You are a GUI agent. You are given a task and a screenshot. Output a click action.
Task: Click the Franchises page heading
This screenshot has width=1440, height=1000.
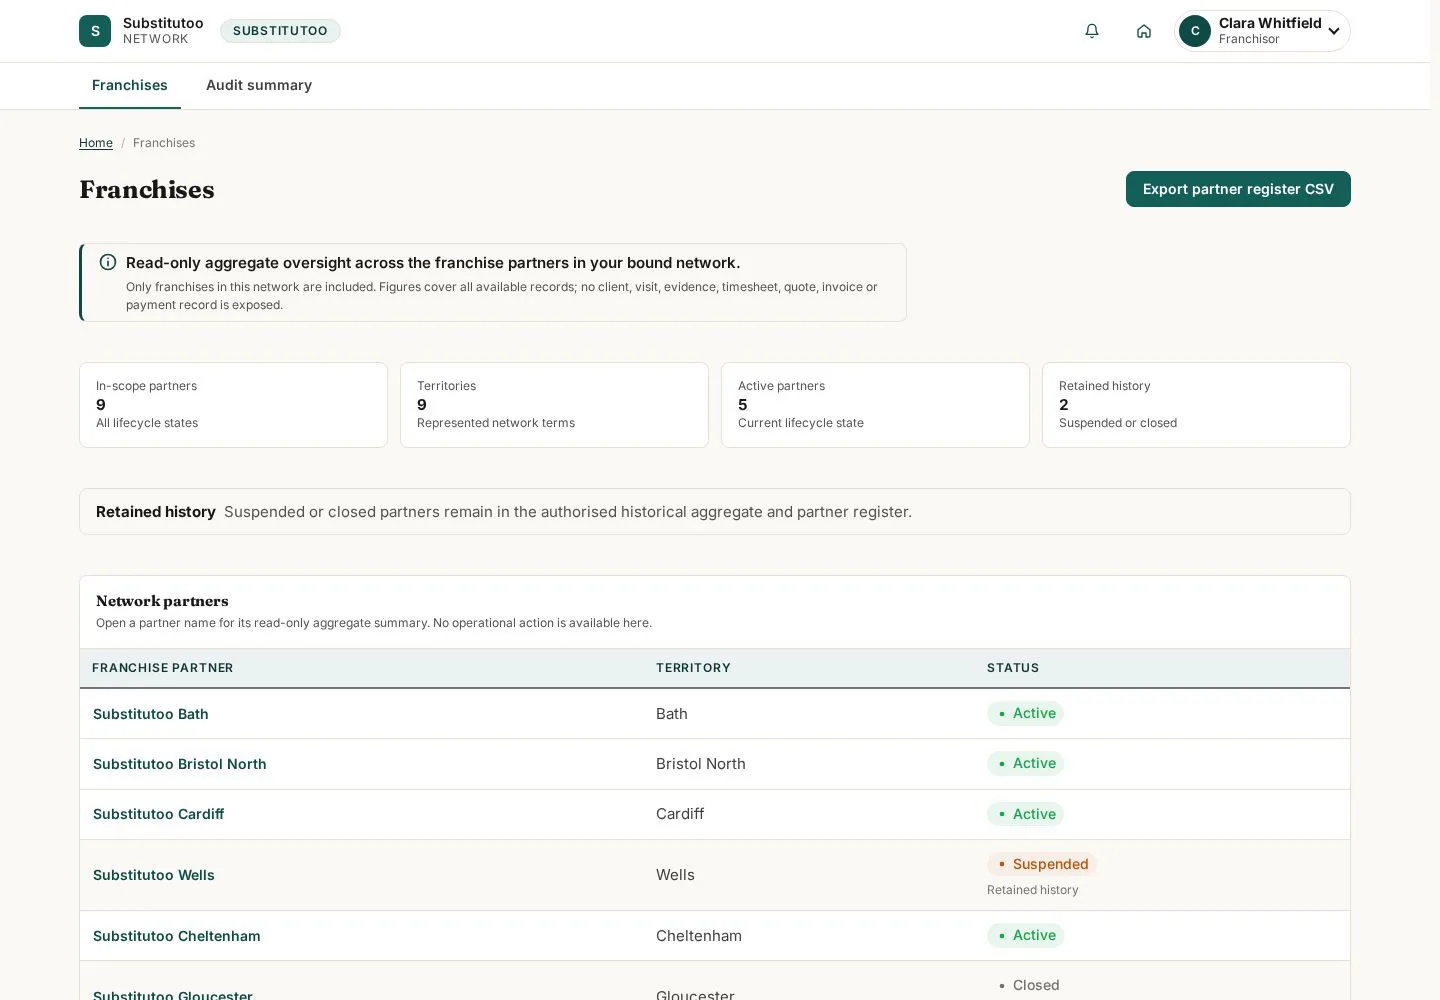147,189
